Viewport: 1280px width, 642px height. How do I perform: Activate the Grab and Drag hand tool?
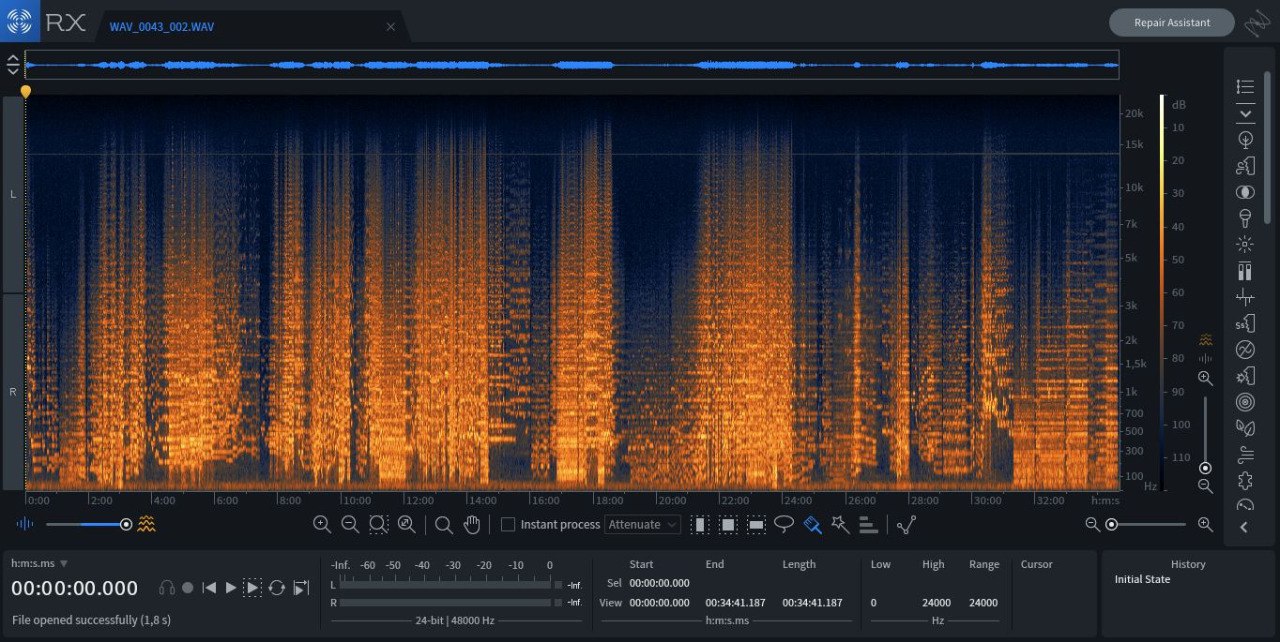click(x=472, y=524)
